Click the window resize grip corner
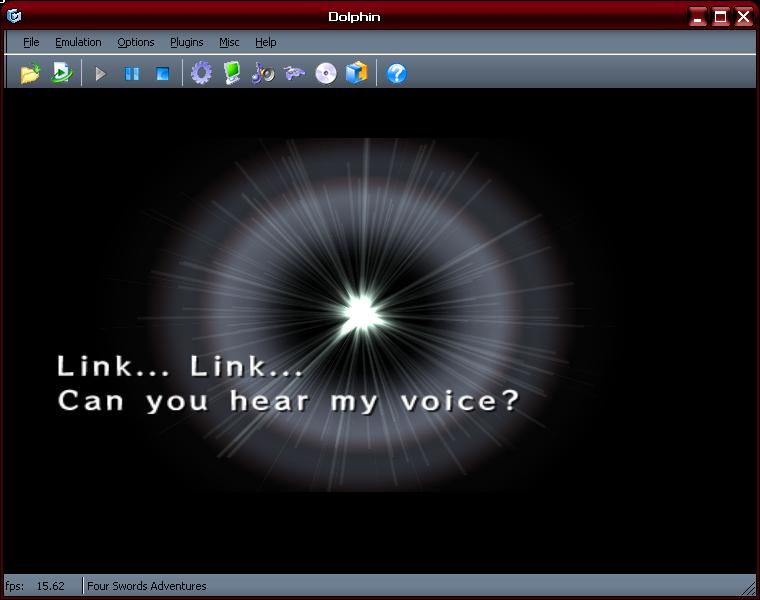The image size is (760, 600). (x=749, y=589)
